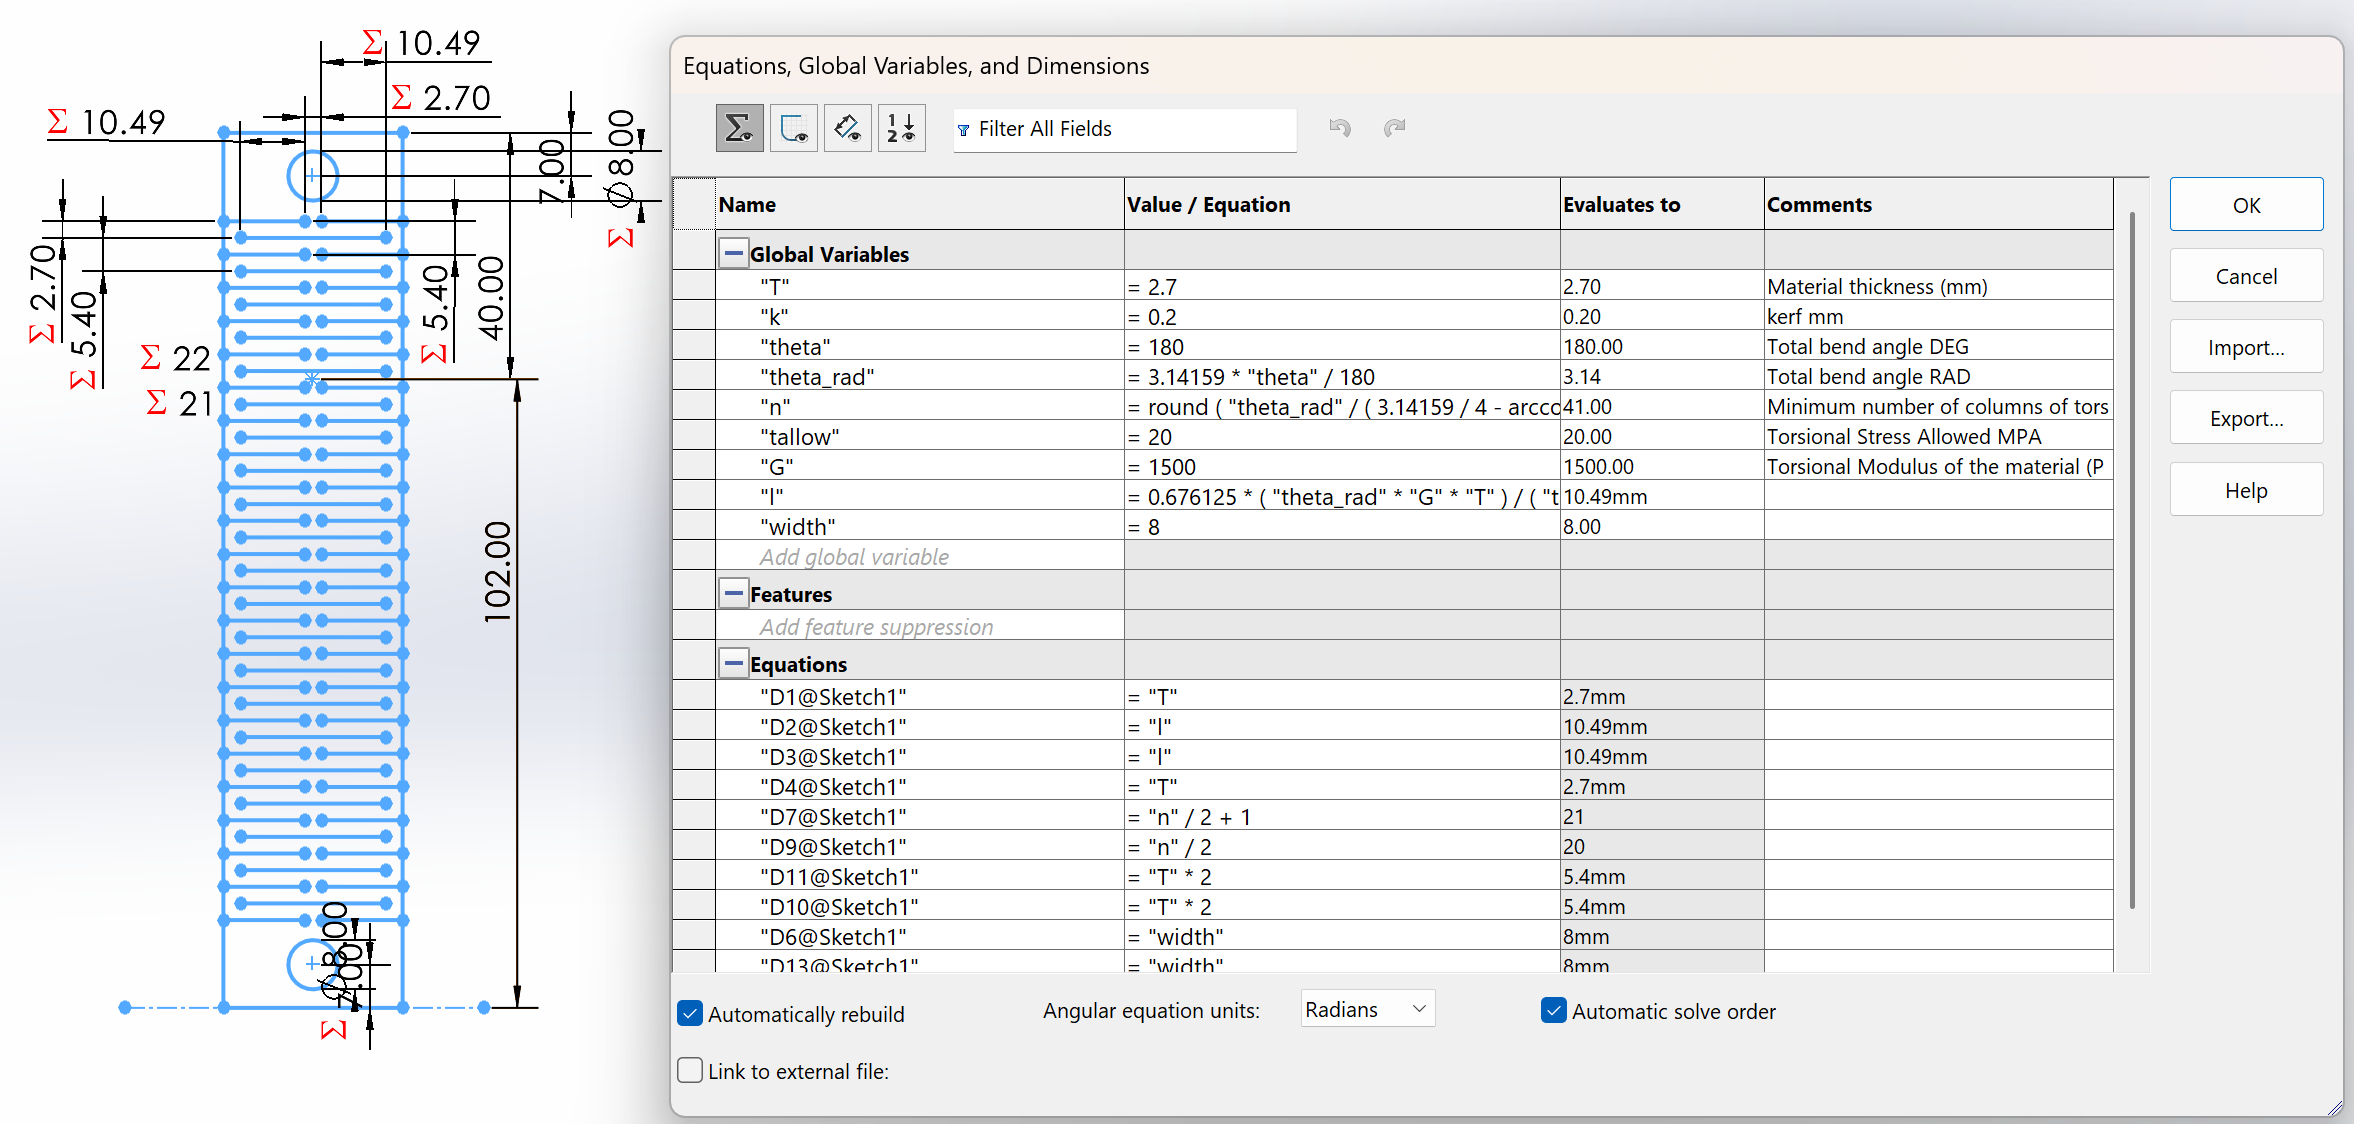Screen dimensions: 2354x1124
Task: Collapse the Features section
Action: coord(733,594)
